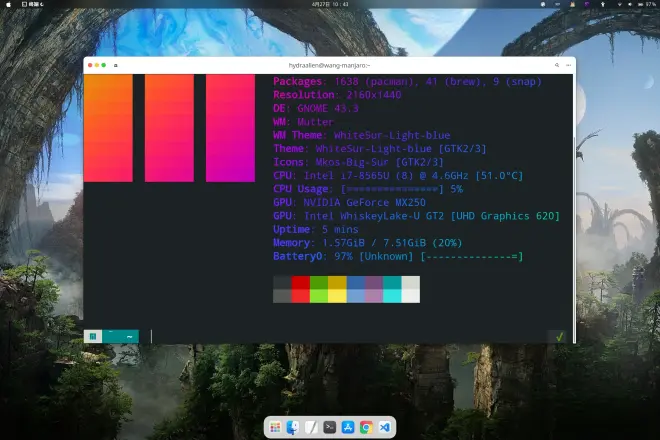The width and height of the screenshot is (660, 440).
Task: Click the terminal title hydraallen@wang-manjaro
Action: click(x=329, y=65)
